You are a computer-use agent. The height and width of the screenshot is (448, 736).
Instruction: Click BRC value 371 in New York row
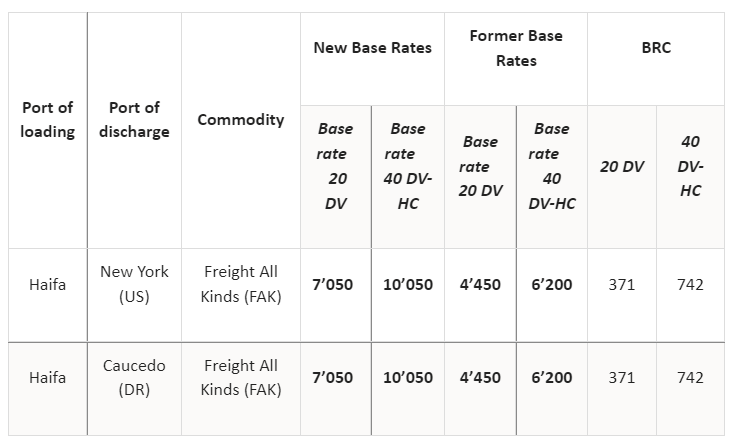(621, 284)
